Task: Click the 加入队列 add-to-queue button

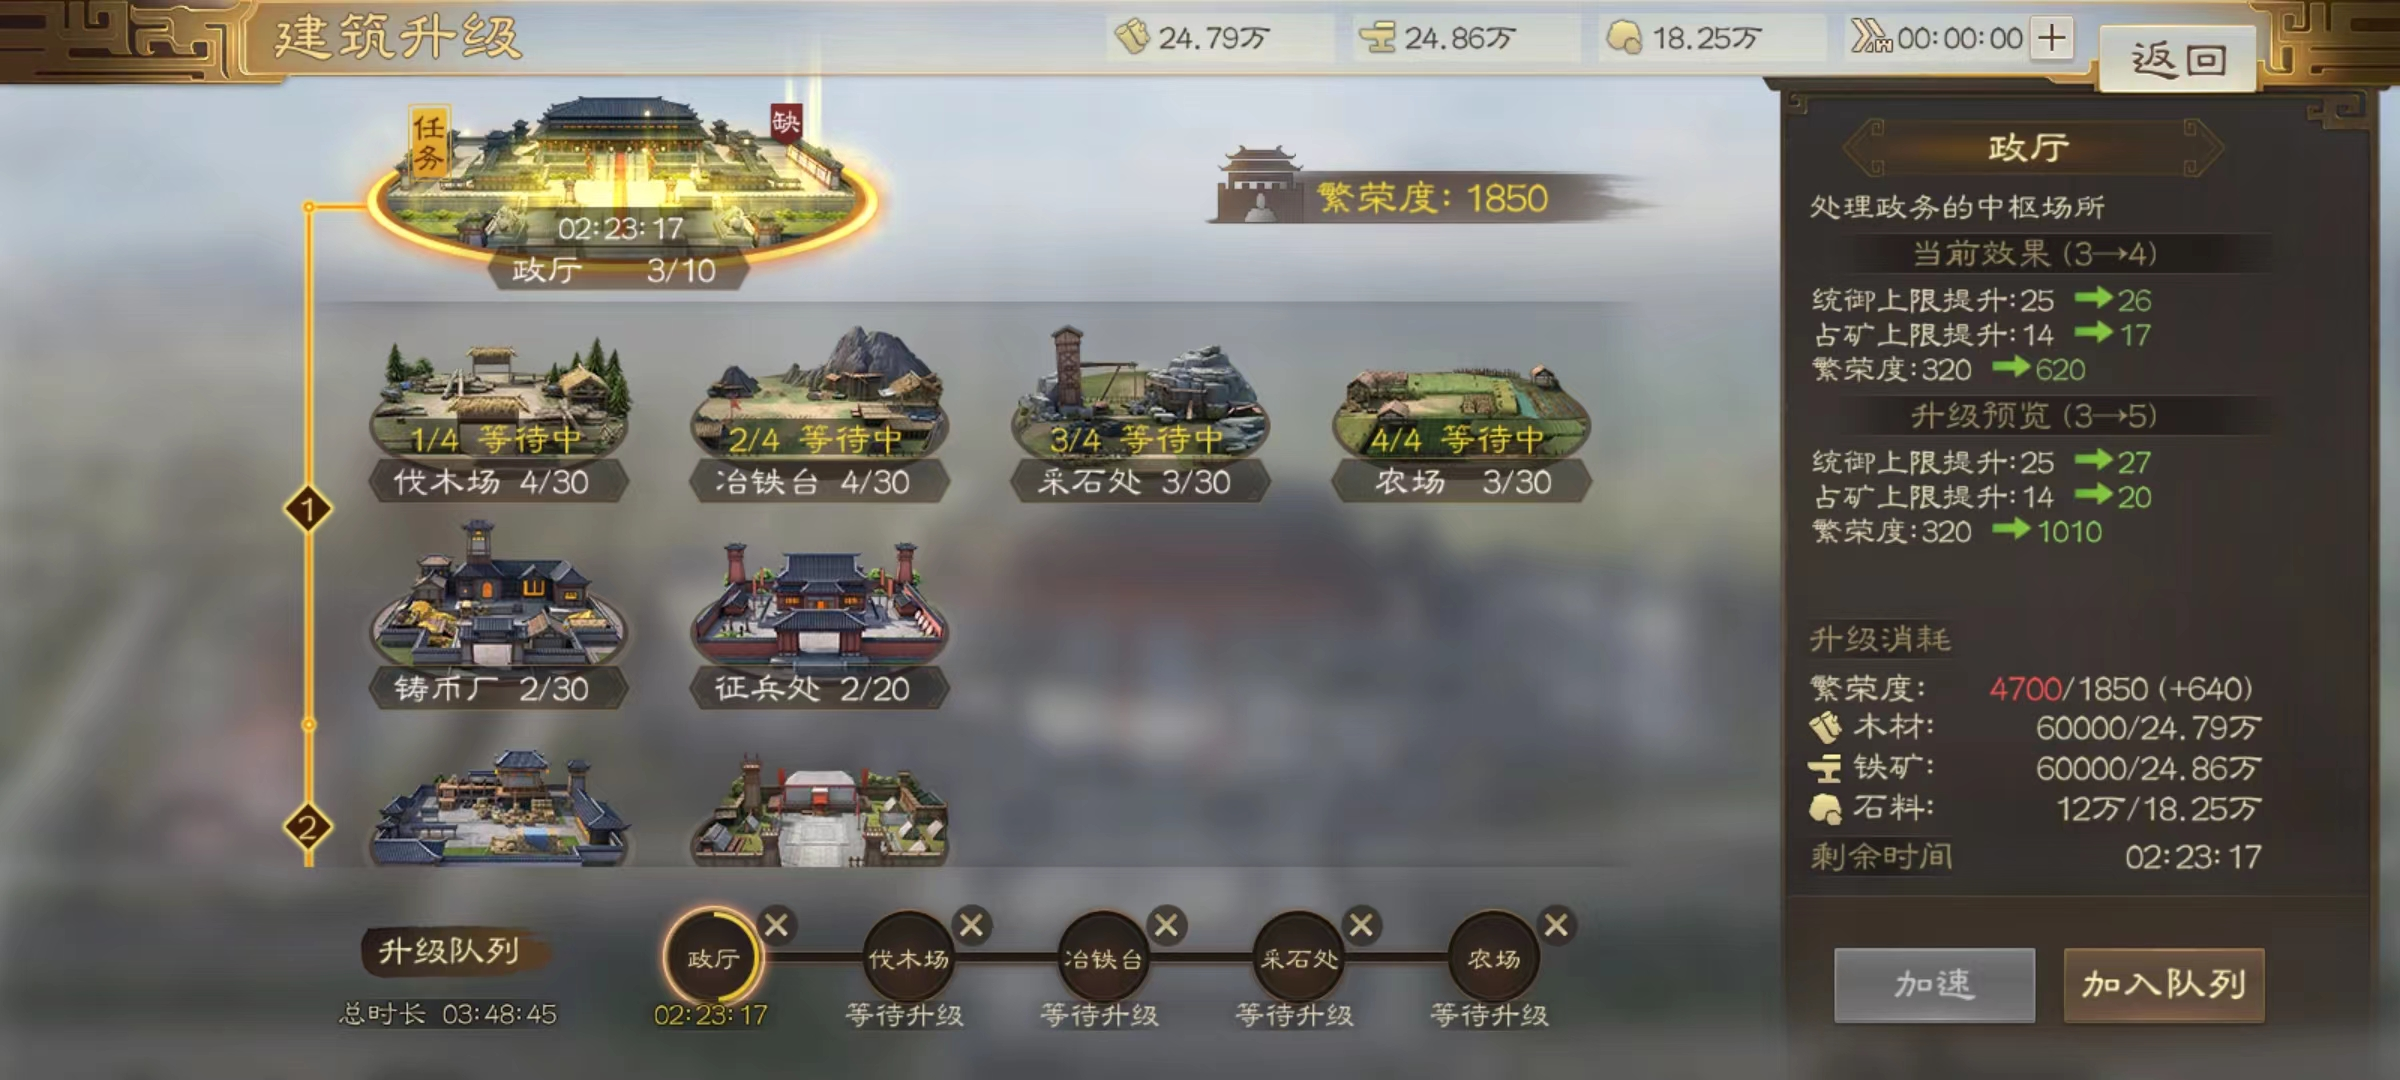Action: tap(2164, 985)
